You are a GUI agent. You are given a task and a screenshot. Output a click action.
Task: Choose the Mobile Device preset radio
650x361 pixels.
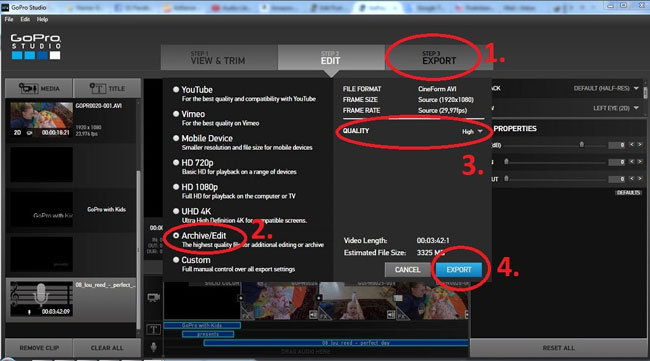click(176, 138)
